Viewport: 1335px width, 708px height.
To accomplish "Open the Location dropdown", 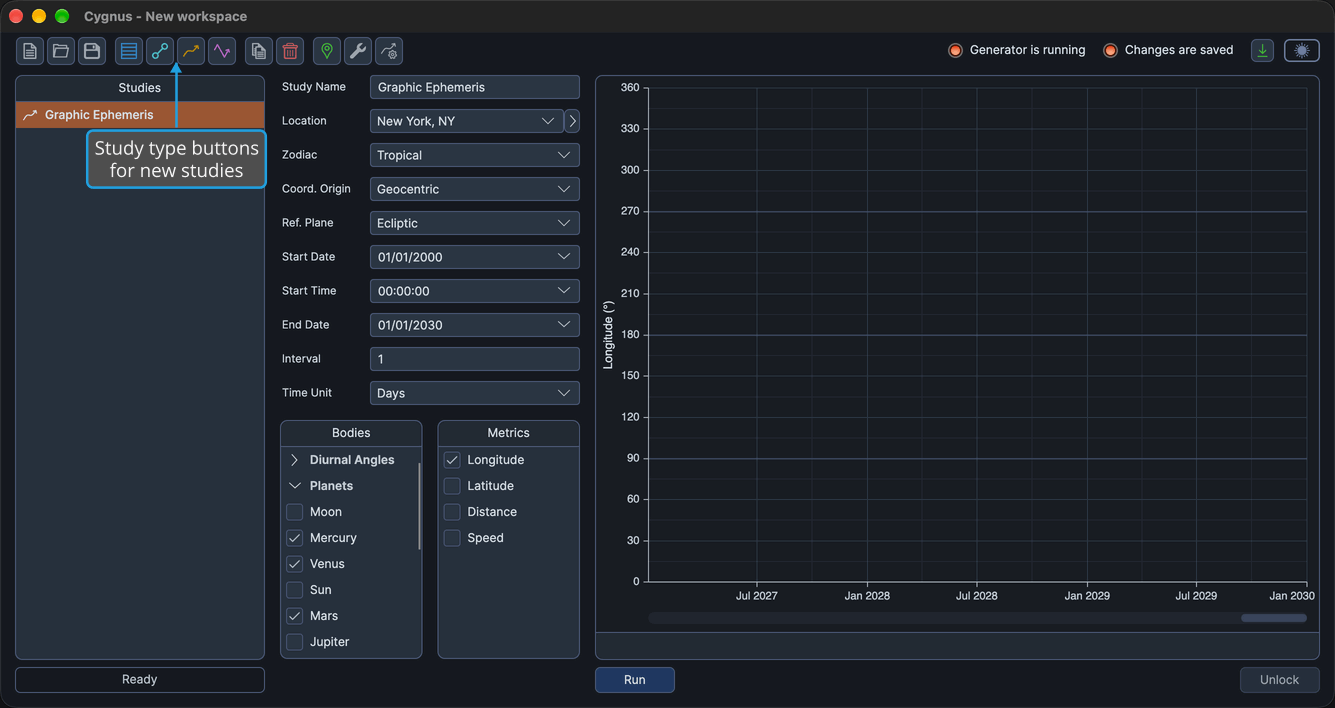I will point(466,121).
